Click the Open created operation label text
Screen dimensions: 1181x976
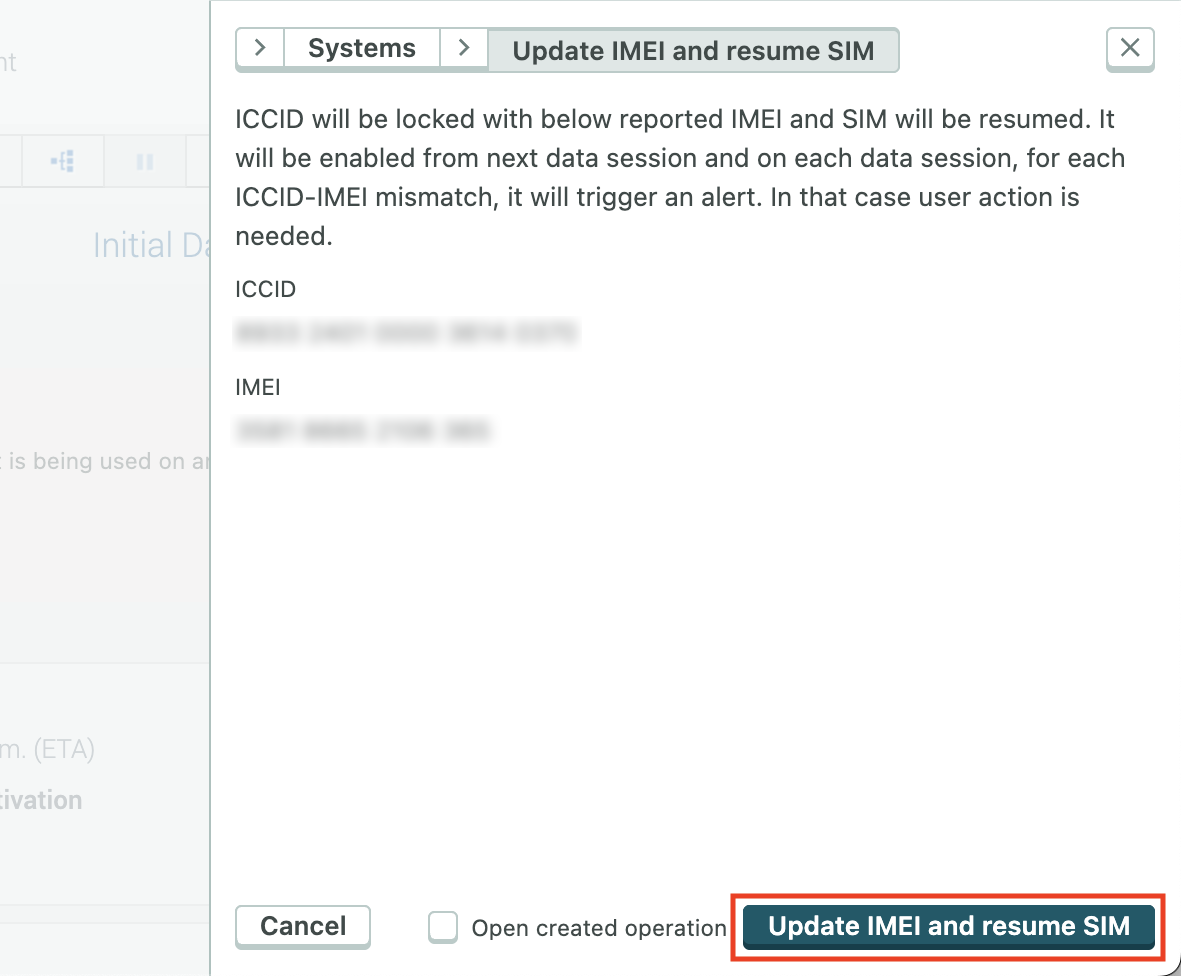(599, 928)
